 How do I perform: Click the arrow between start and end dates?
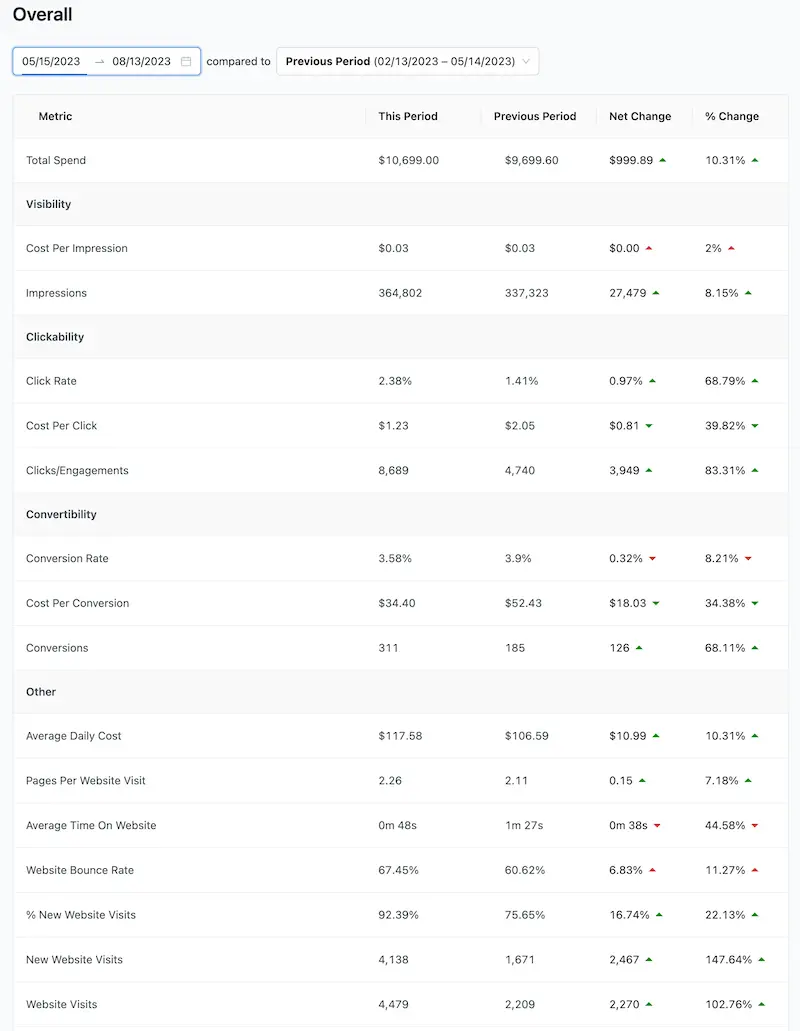99,61
